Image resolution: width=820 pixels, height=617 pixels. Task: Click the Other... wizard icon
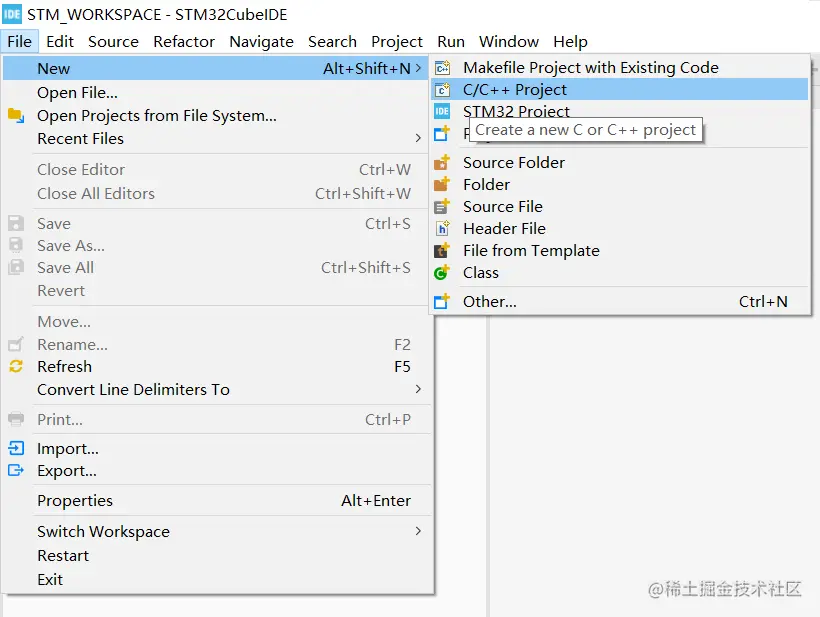[x=442, y=301]
